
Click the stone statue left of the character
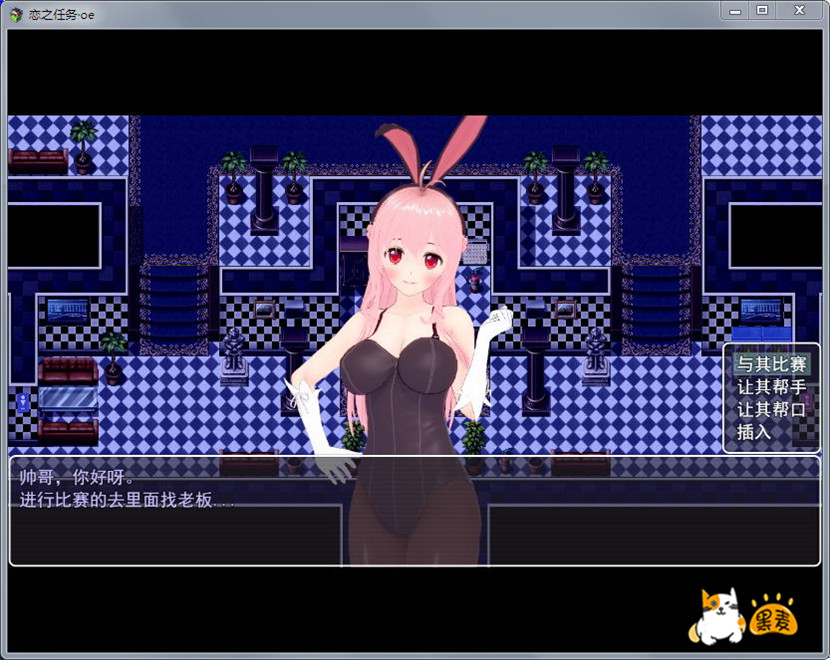pyautogui.click(x=234, y=356)
